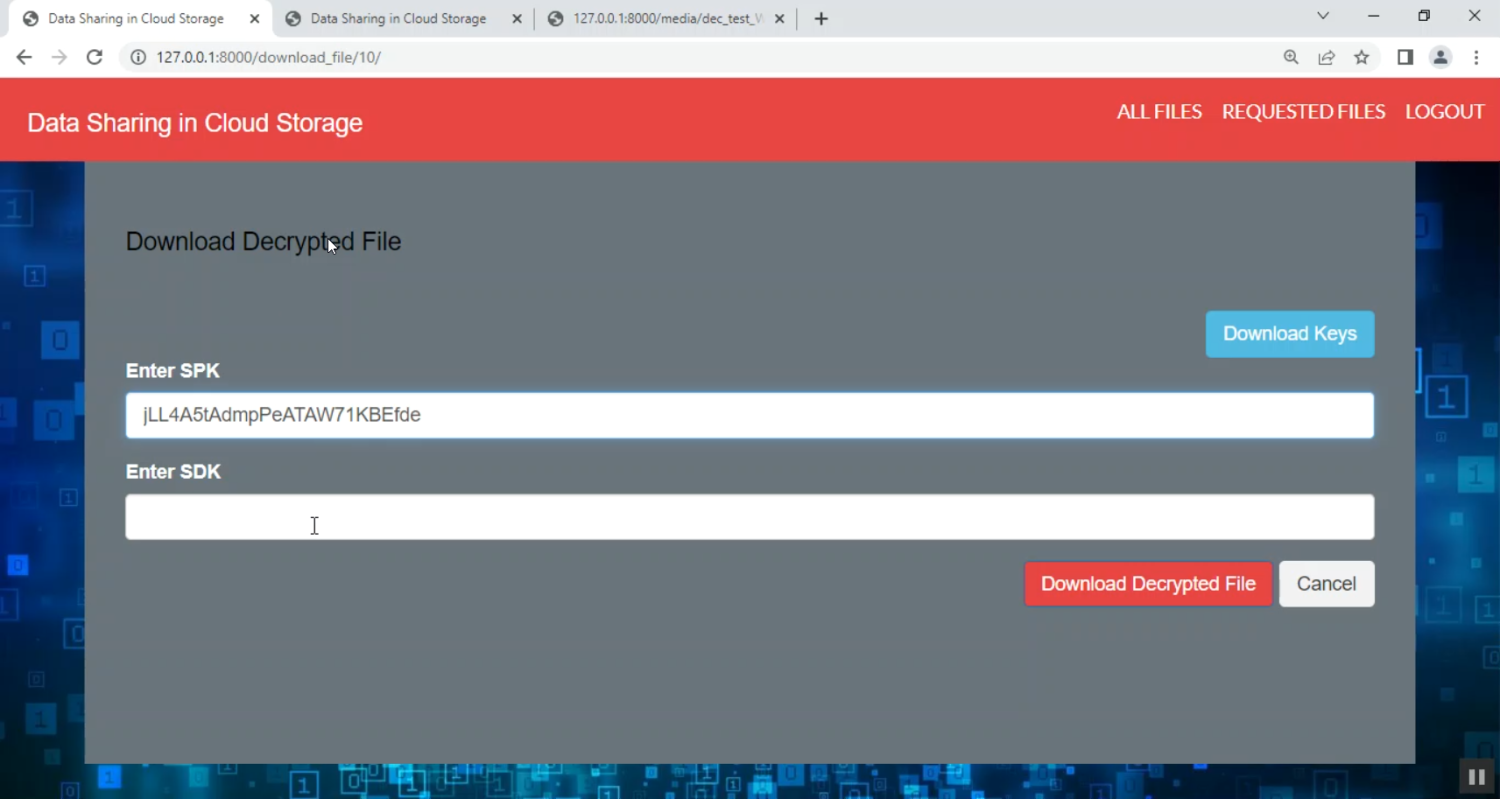
Task: Switch to the second Data Sharing tab
Action: tap(397, 18)
